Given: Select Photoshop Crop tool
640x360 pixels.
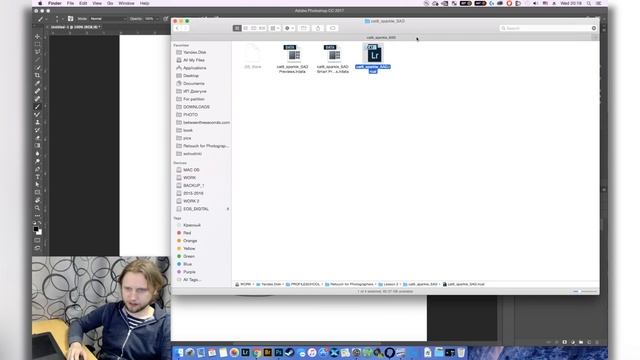Looking at the screenshot, I should coord(38,76).
